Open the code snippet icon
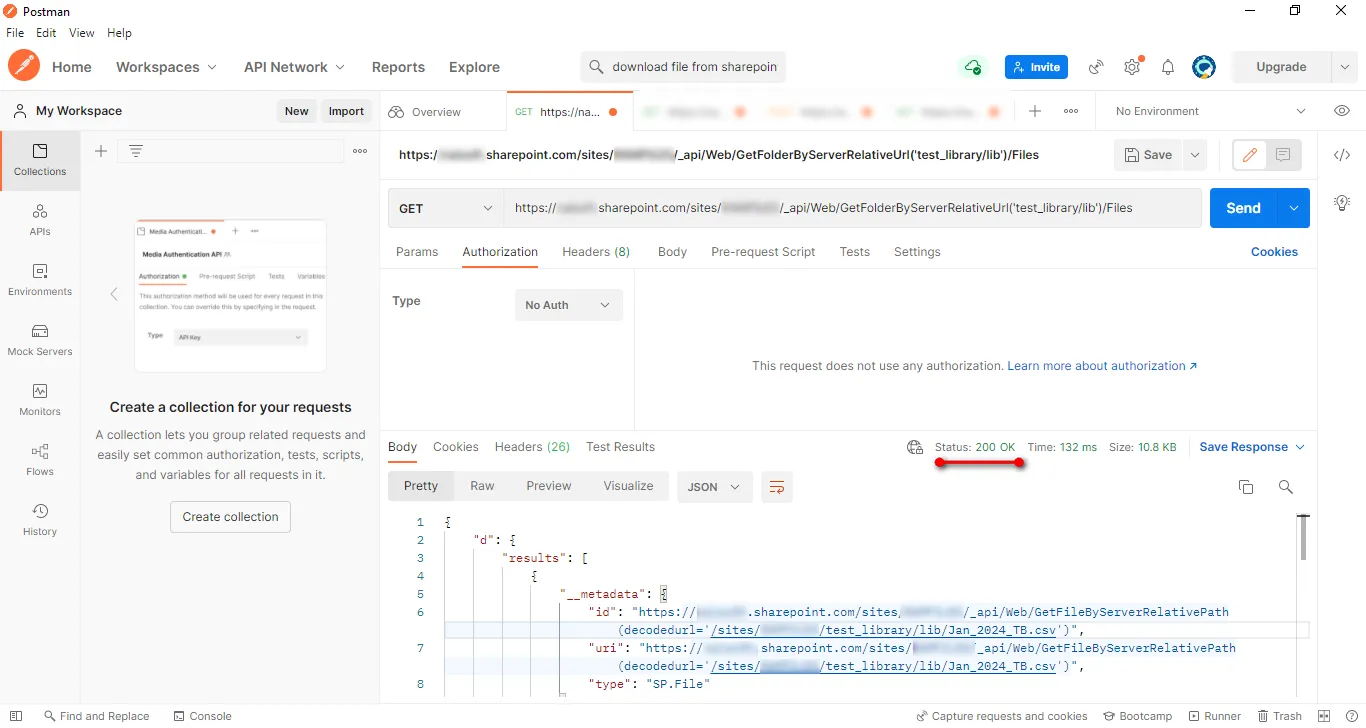Viewport: 1366px width, 728px height. (x=1342, y=155)
